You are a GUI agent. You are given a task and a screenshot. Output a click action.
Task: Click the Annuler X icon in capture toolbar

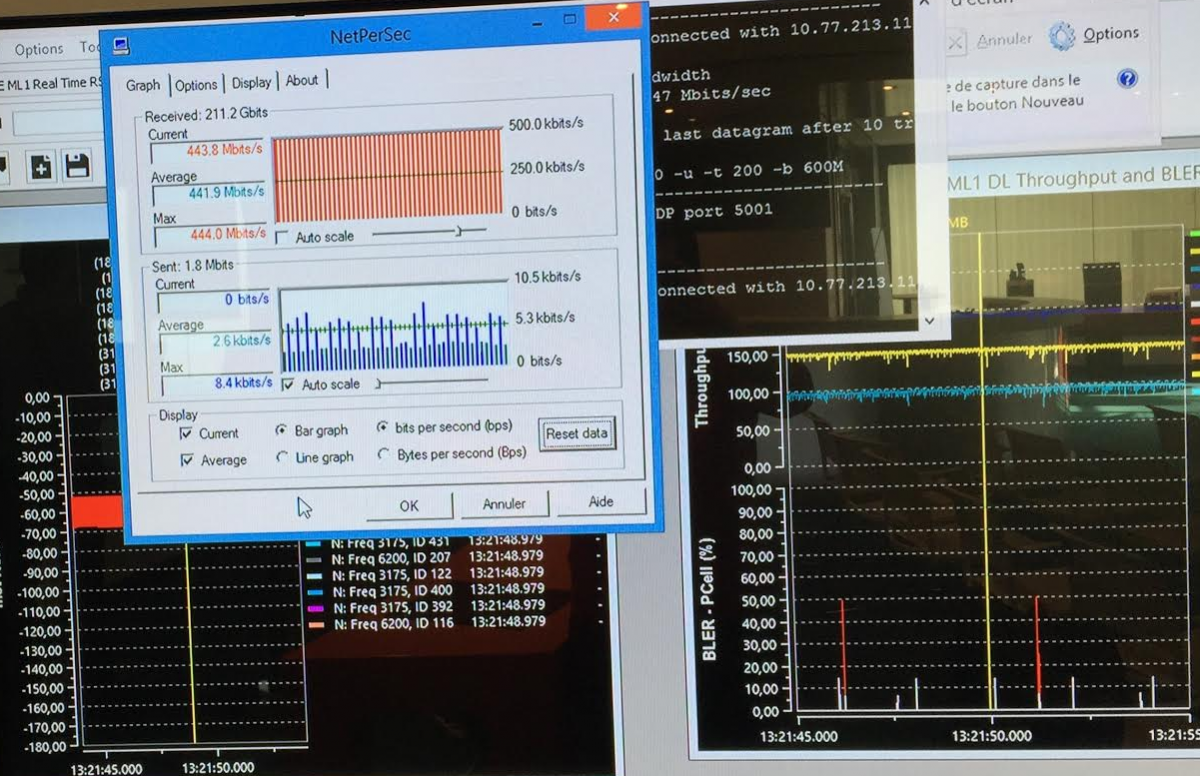956,42
